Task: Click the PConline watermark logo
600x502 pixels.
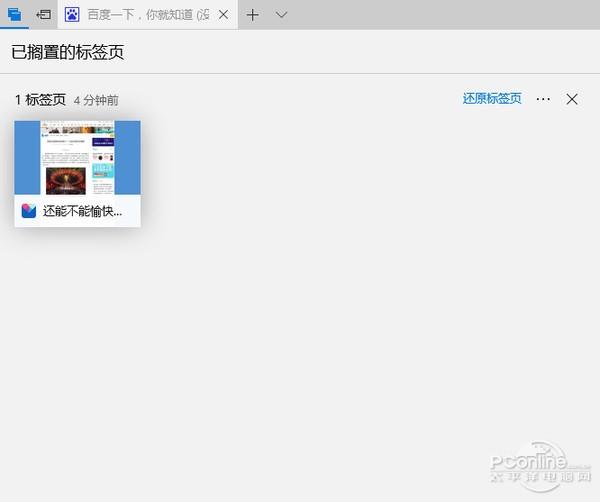Action: pos(541,466)
